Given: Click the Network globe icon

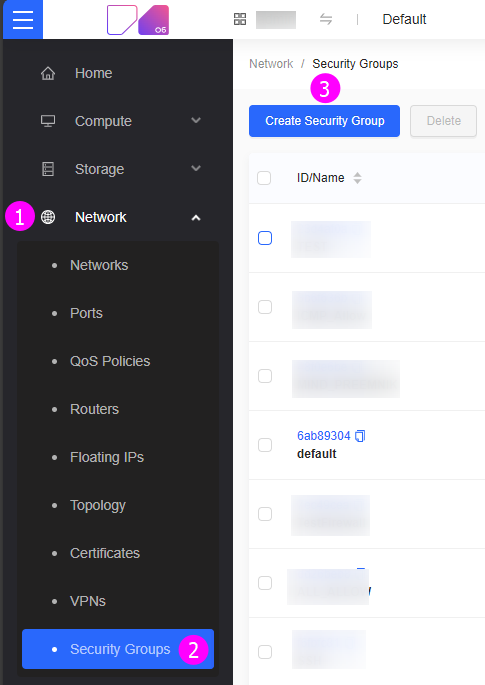Looking at the screenshot, I should [48, 217].
